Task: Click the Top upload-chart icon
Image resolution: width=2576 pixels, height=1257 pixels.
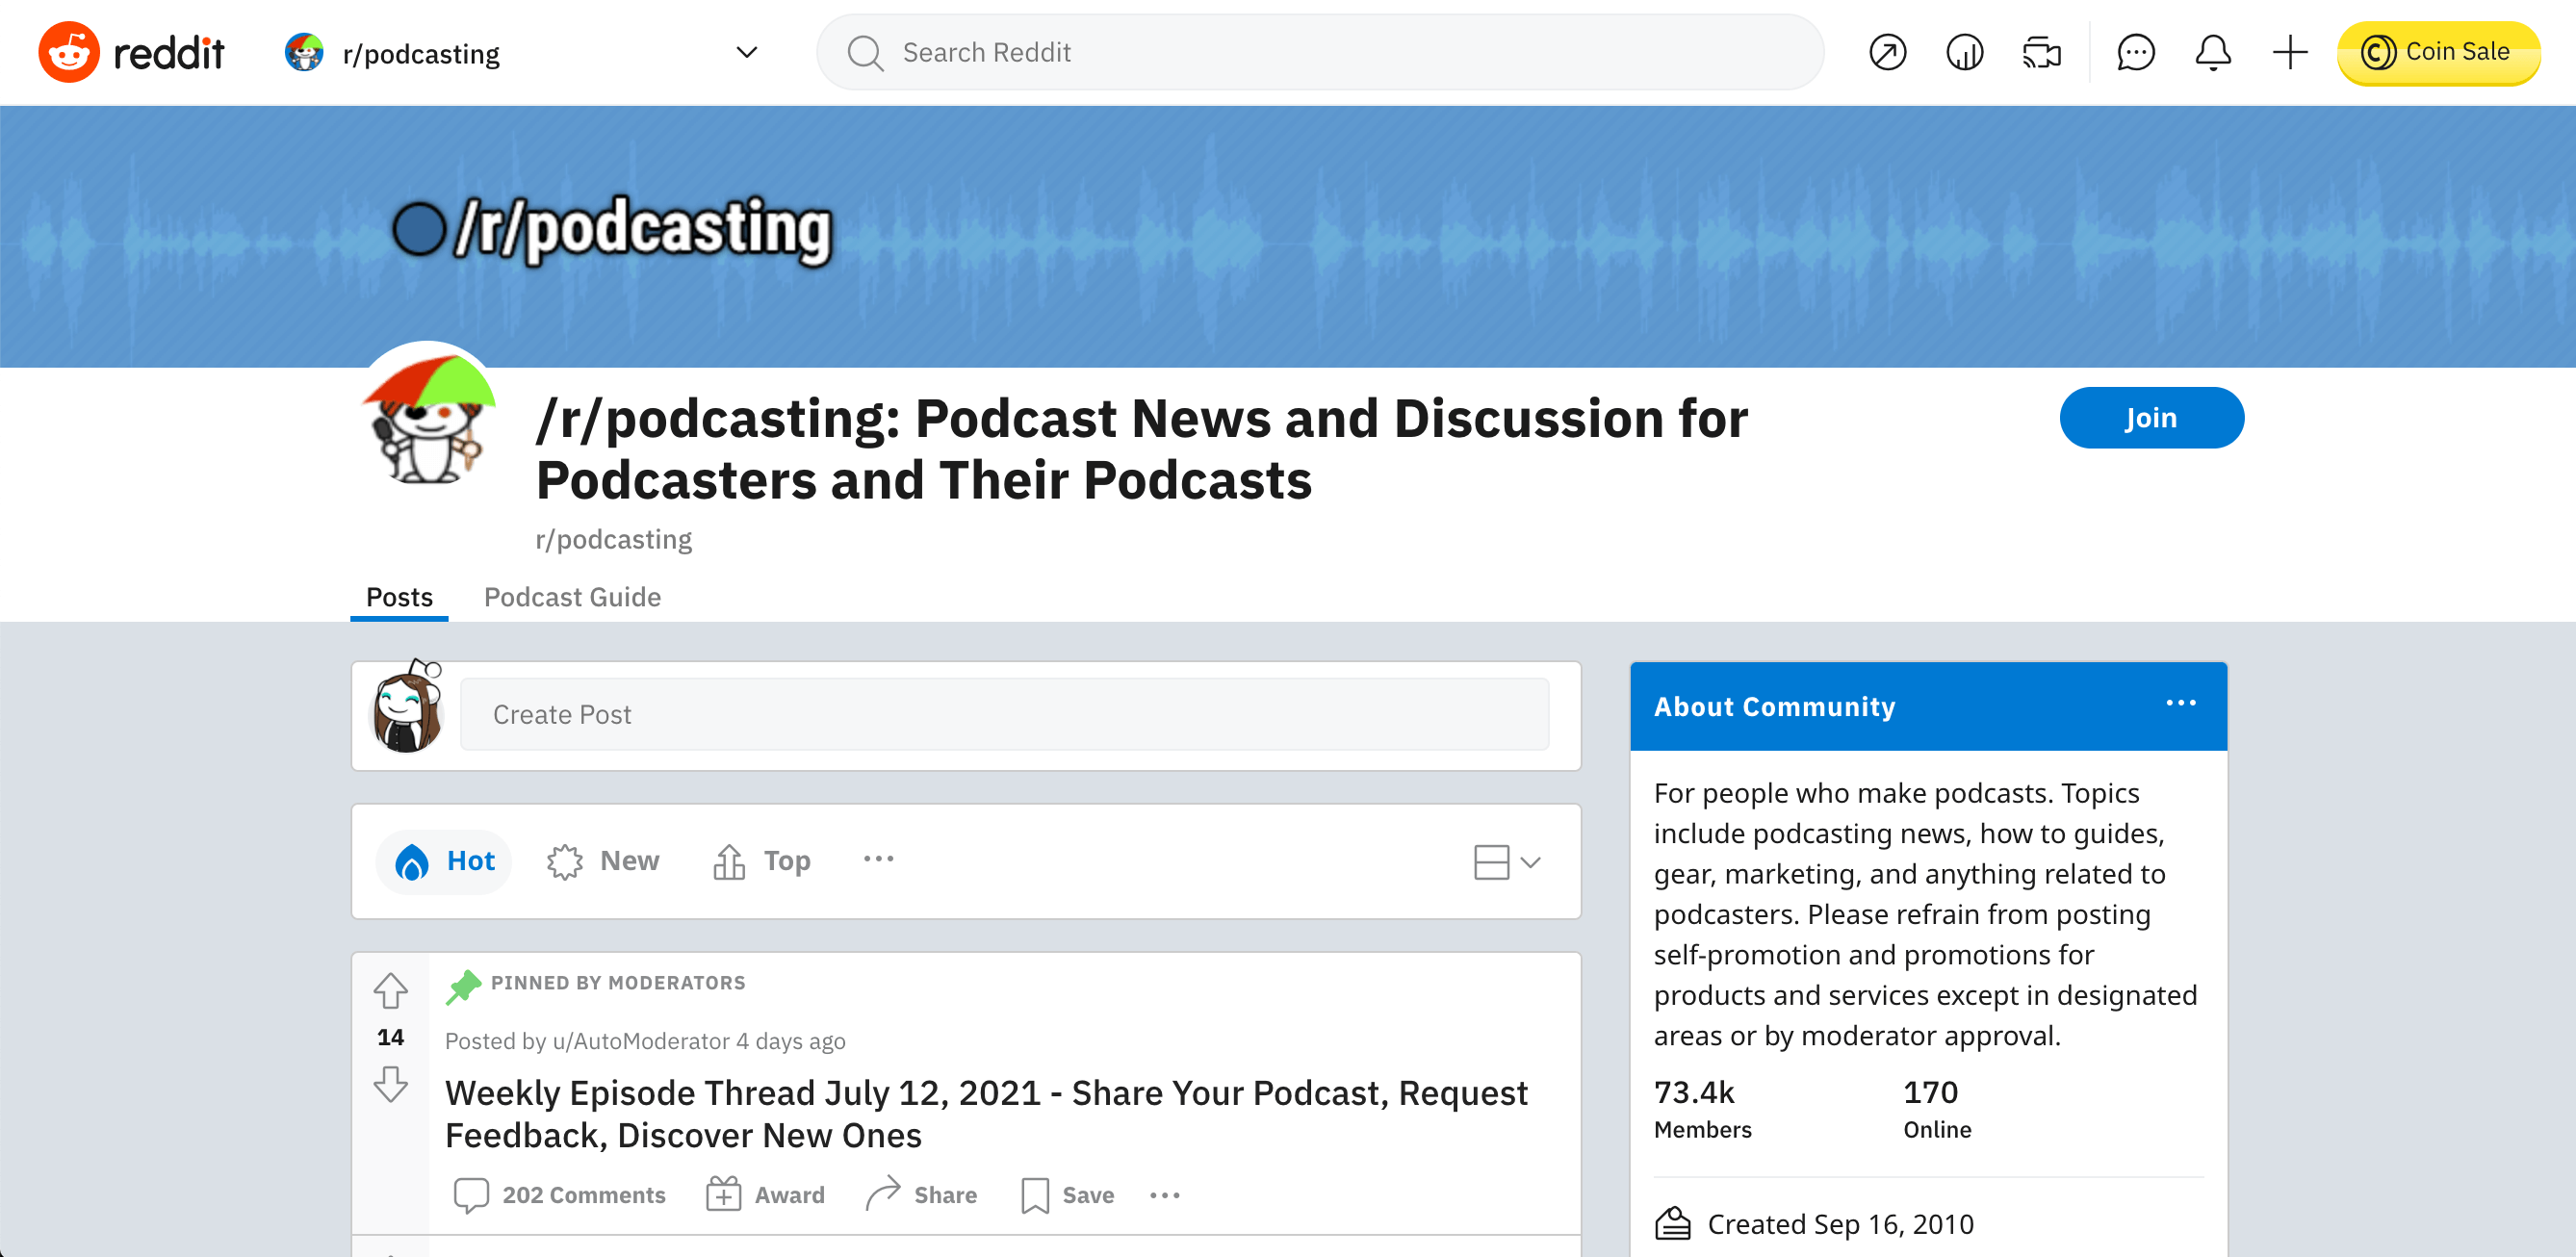Action: pyautogui.click(x=729, y=861)
